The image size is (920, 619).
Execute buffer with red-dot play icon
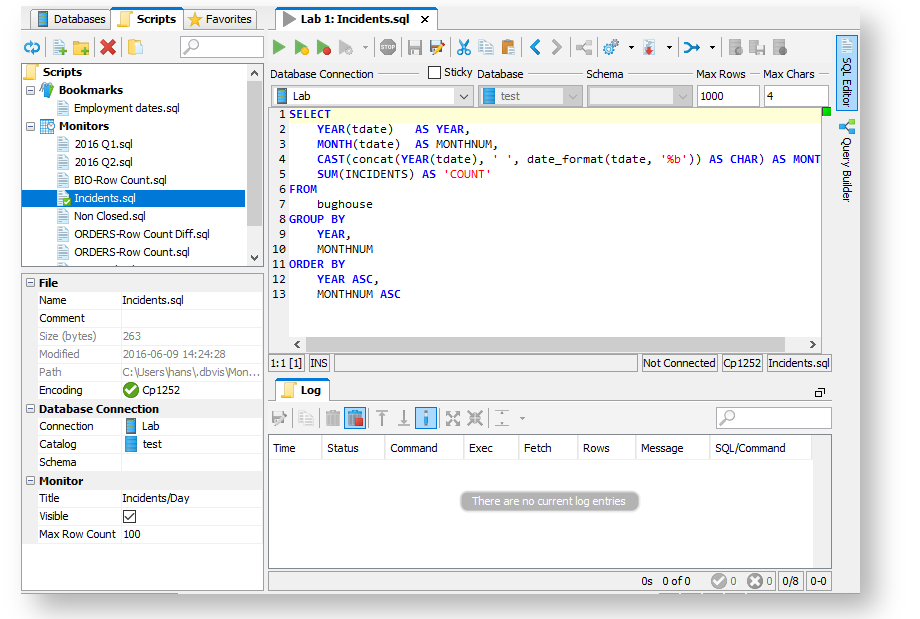tap(323, 48)
